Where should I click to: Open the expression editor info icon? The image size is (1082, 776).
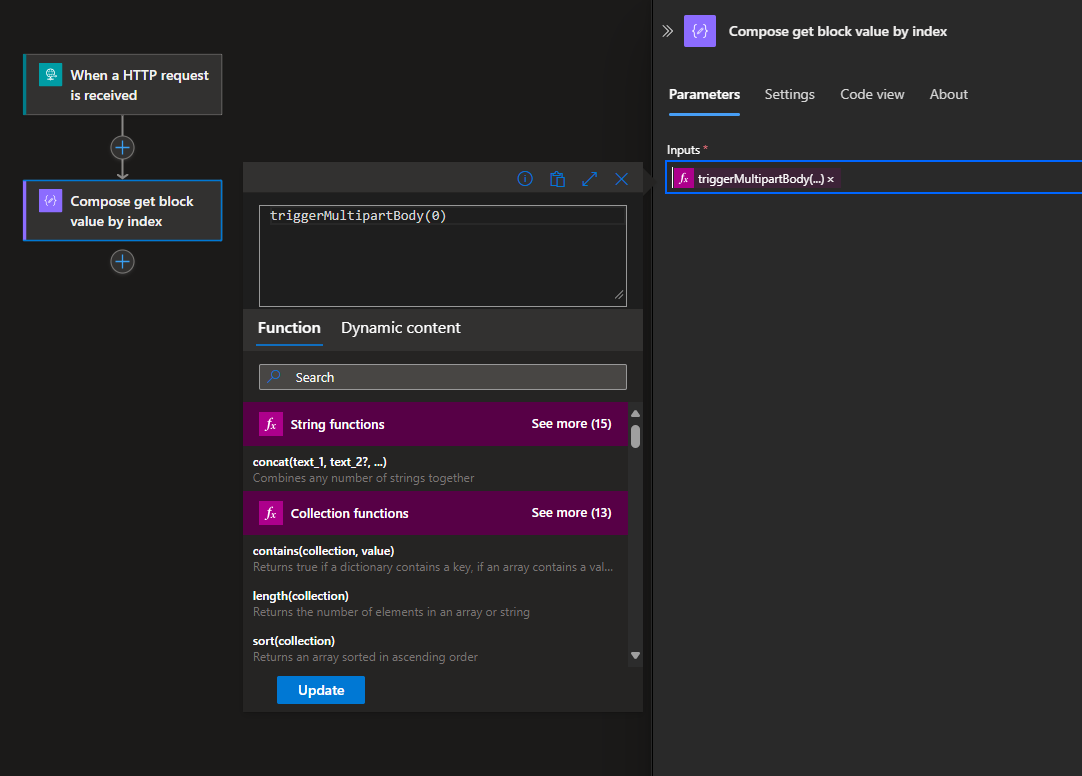pos(525,179)
